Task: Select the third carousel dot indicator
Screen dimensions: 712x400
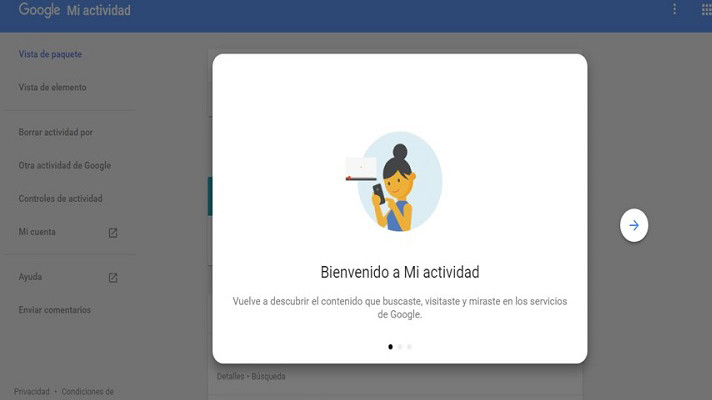Action: [409, 347]
